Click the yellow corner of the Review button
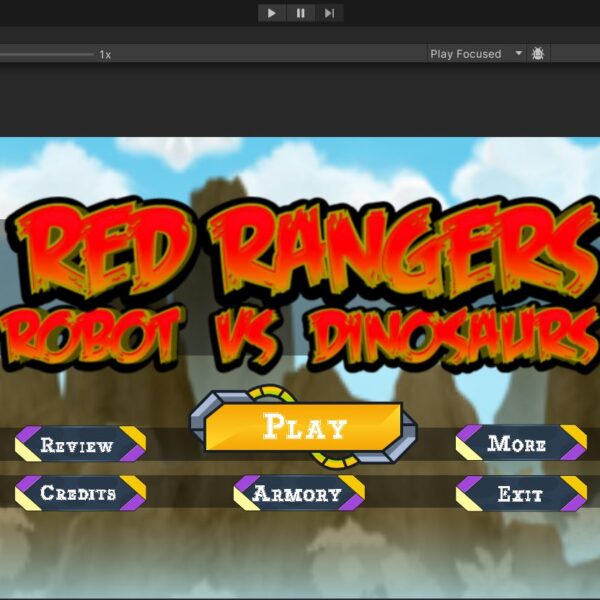This screenshot has width=600, height=600. coord(133,435)
